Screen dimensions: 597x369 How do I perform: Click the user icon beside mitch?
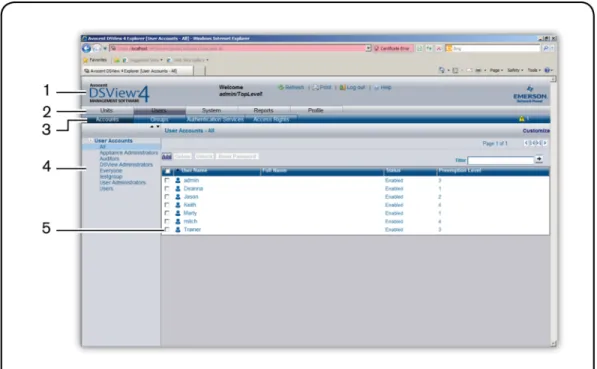177,221
